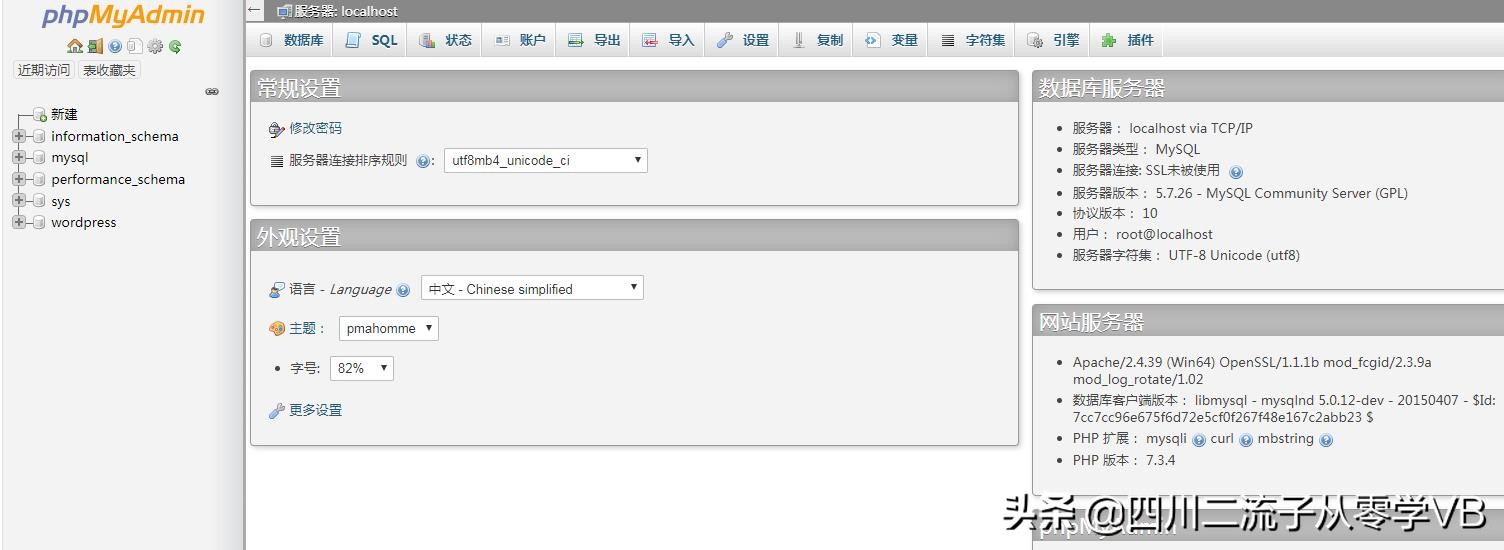Open the pmahomme theme dropdown
The height and width of the screenshot is (550, 1504).
click(389, 328)
